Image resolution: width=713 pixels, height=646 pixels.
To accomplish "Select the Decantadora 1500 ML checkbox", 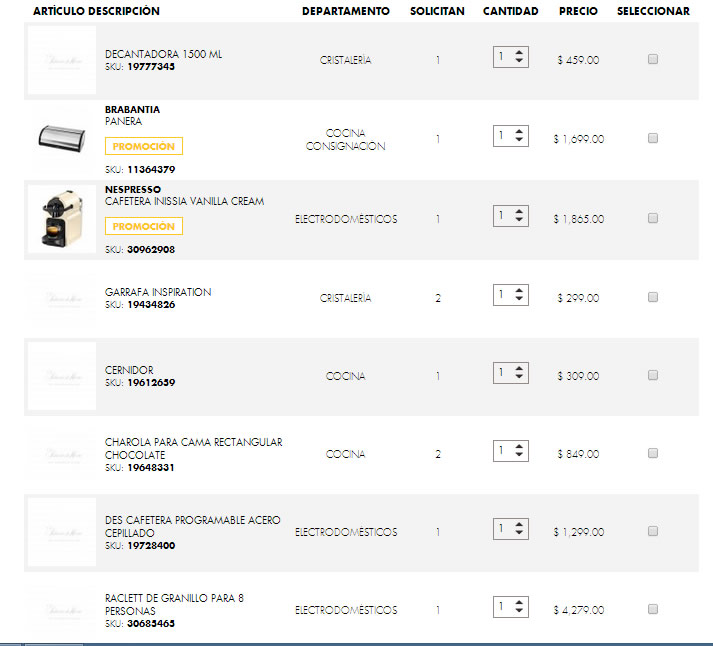I will [x=653, y=60].
